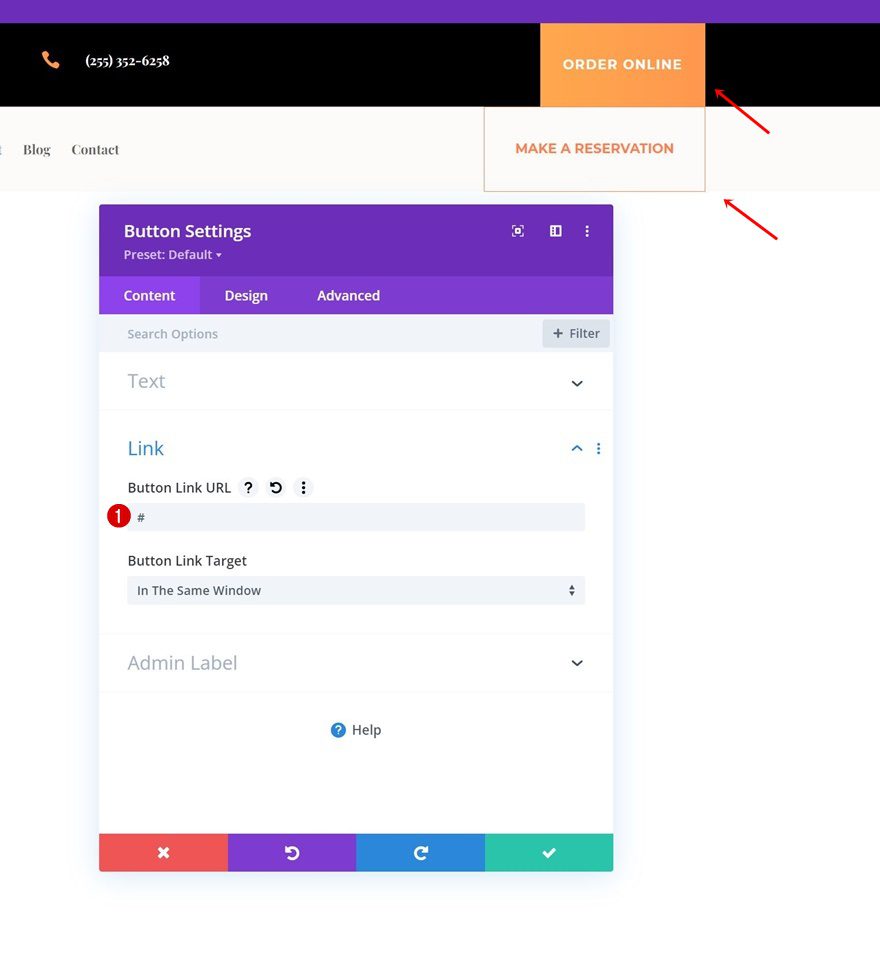The image size is (880, 960).
Task: Click the blue Help question icon
Action: [x=338, y=730]
